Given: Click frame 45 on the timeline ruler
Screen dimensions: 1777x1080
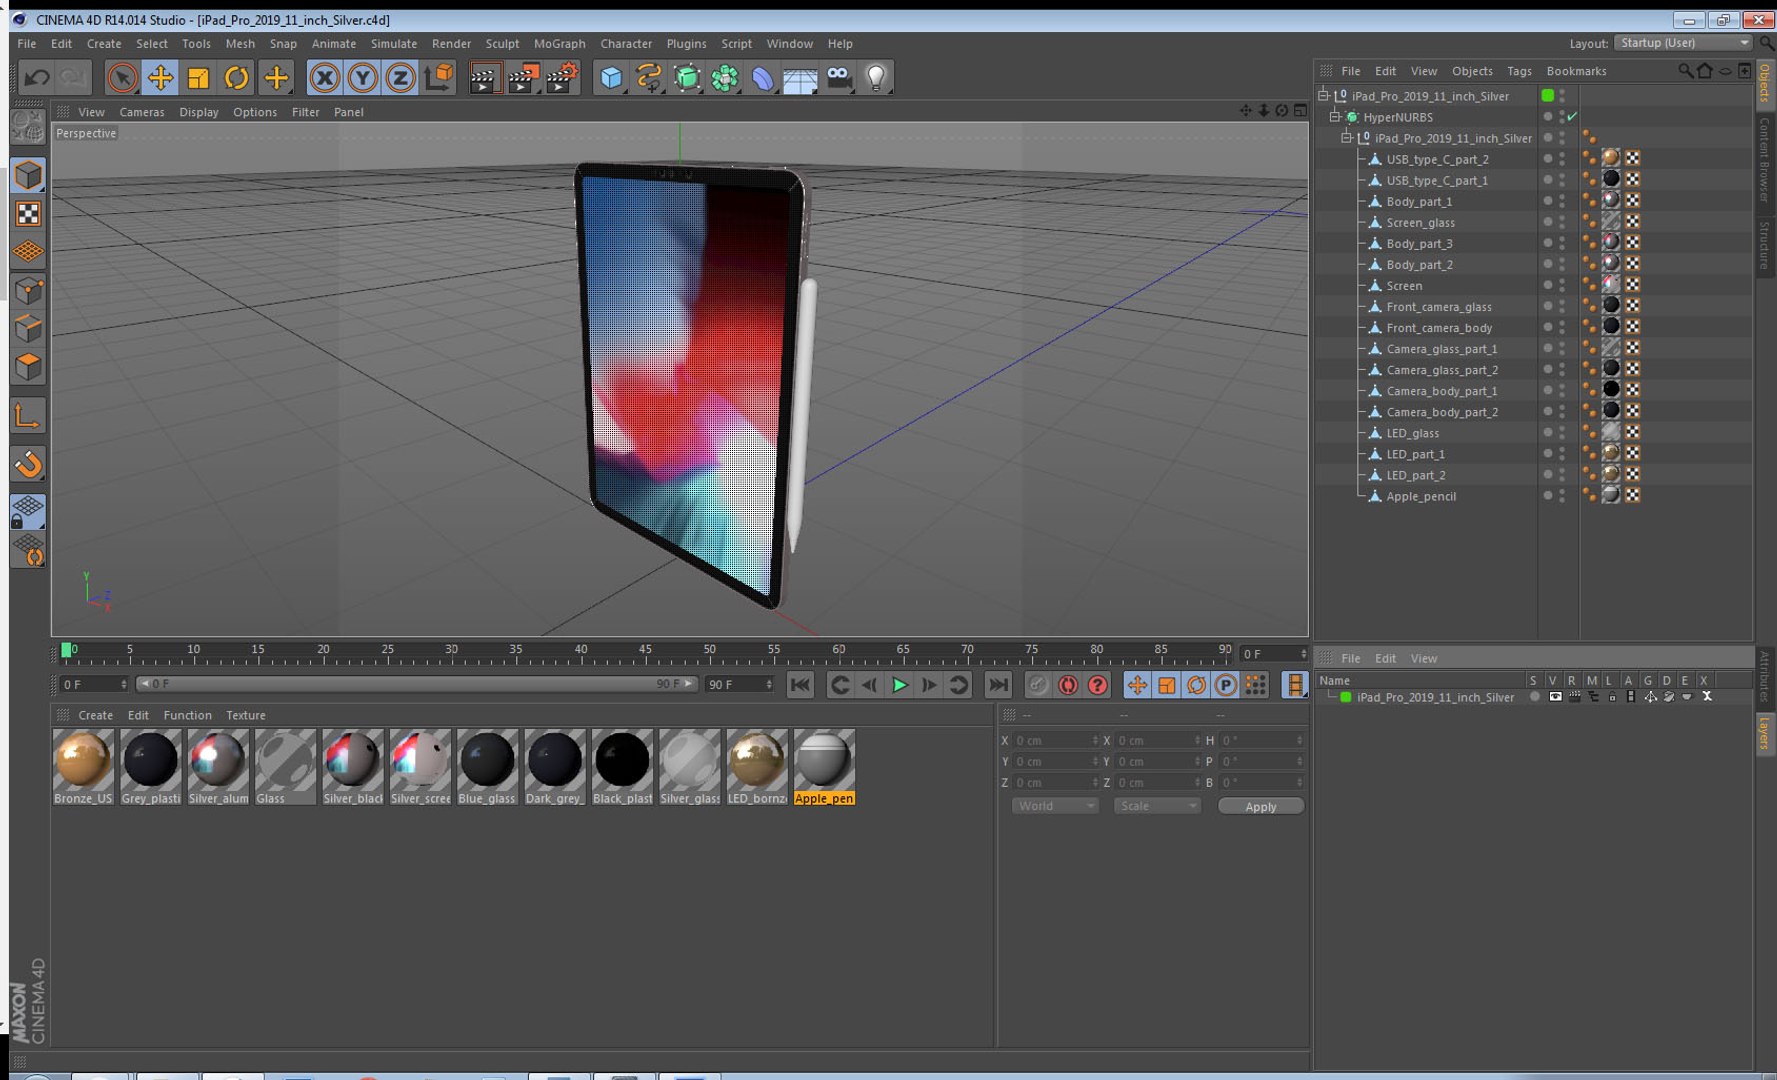Looking at the screenshot, I should click(x=645, y=650).
